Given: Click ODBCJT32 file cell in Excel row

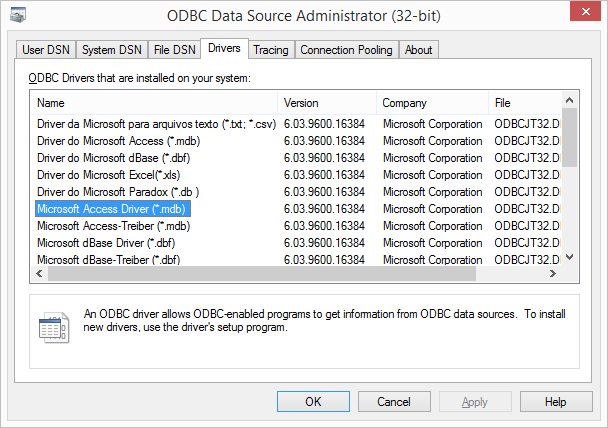Looking at the screenshot, I should pyautogui.click(x=527, y=175).
